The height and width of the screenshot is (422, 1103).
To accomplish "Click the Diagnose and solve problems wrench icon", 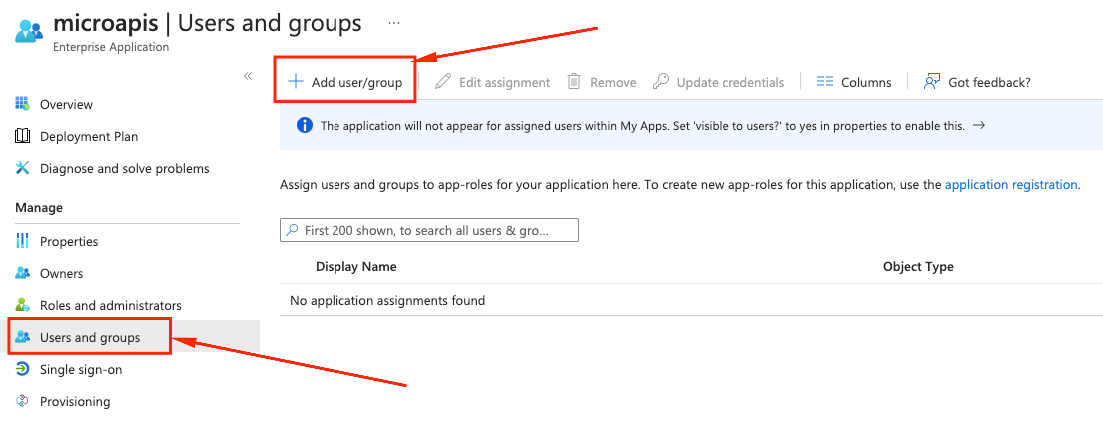I will click(x=23, y=168).
